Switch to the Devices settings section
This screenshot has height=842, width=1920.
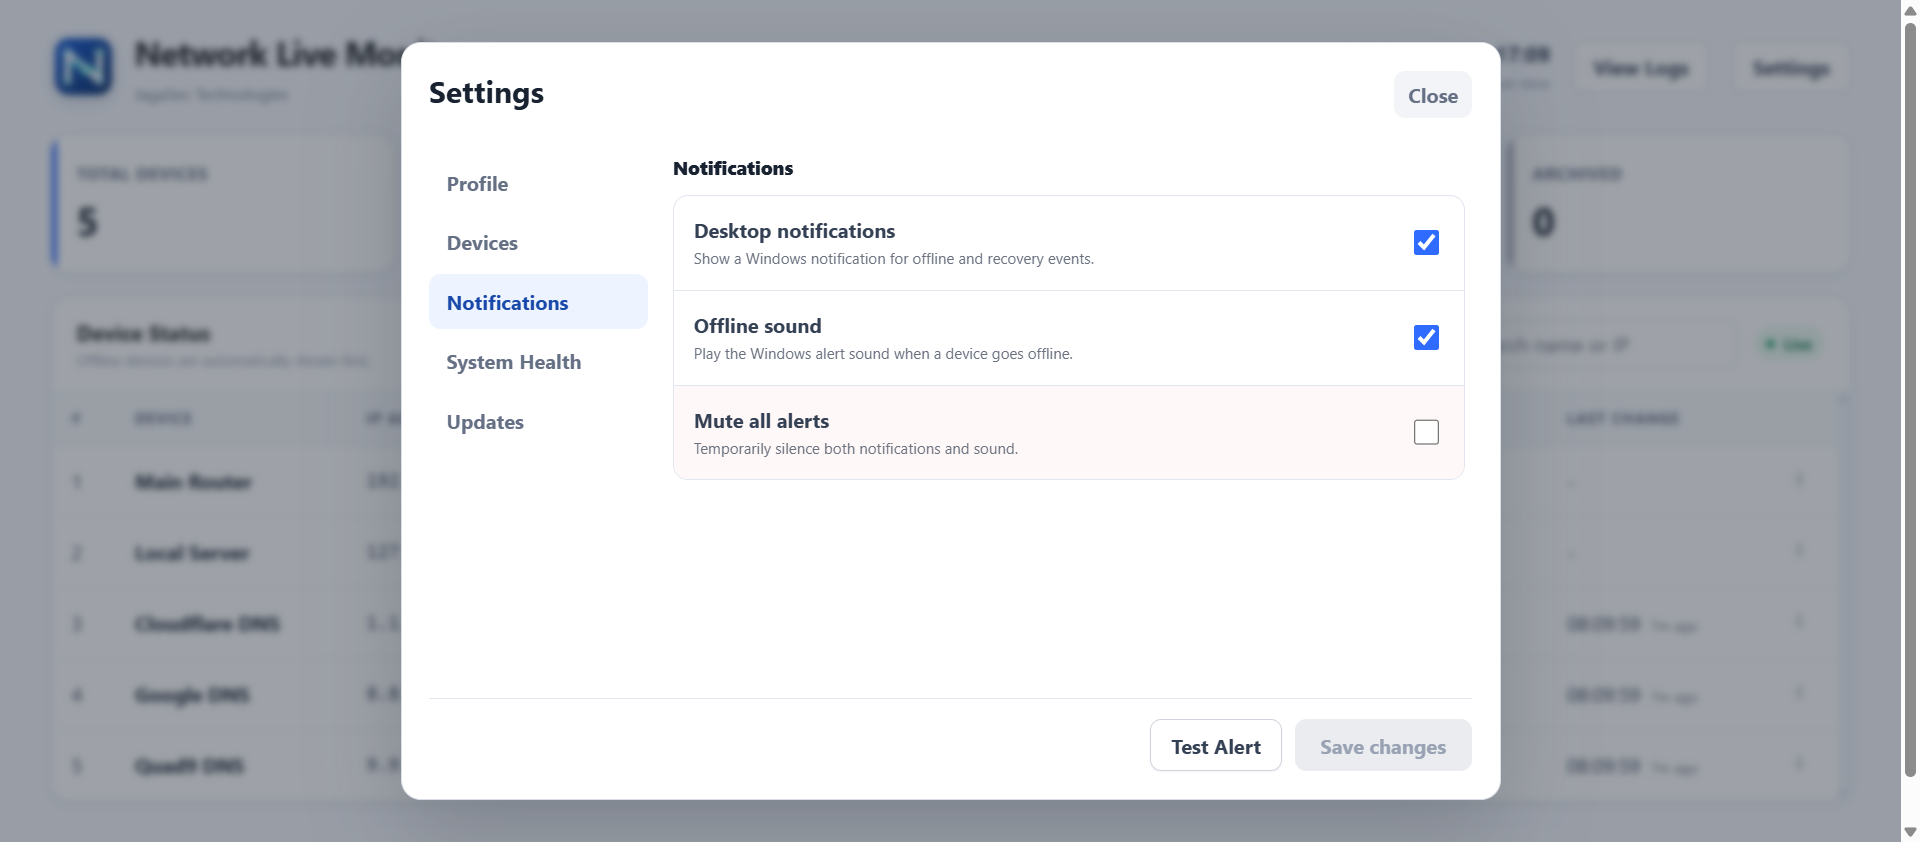[x=538, y=243]
